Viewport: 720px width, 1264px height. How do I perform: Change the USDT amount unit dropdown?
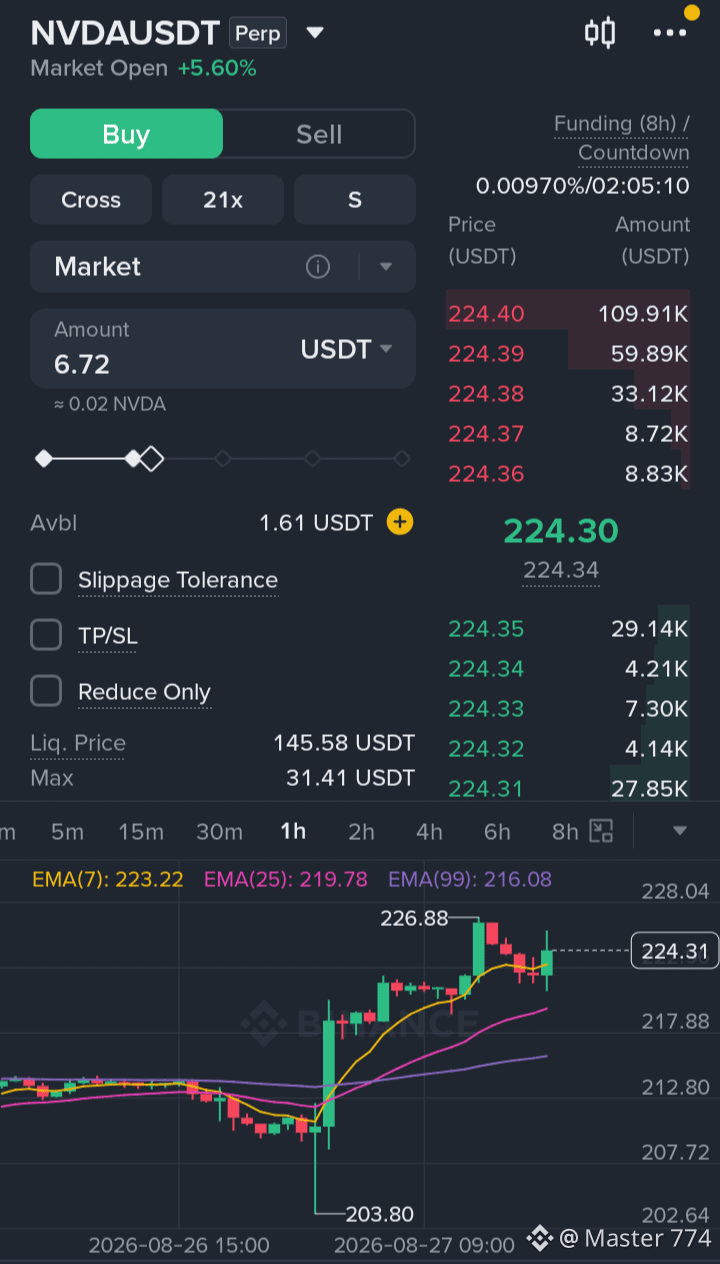point(347,349)
